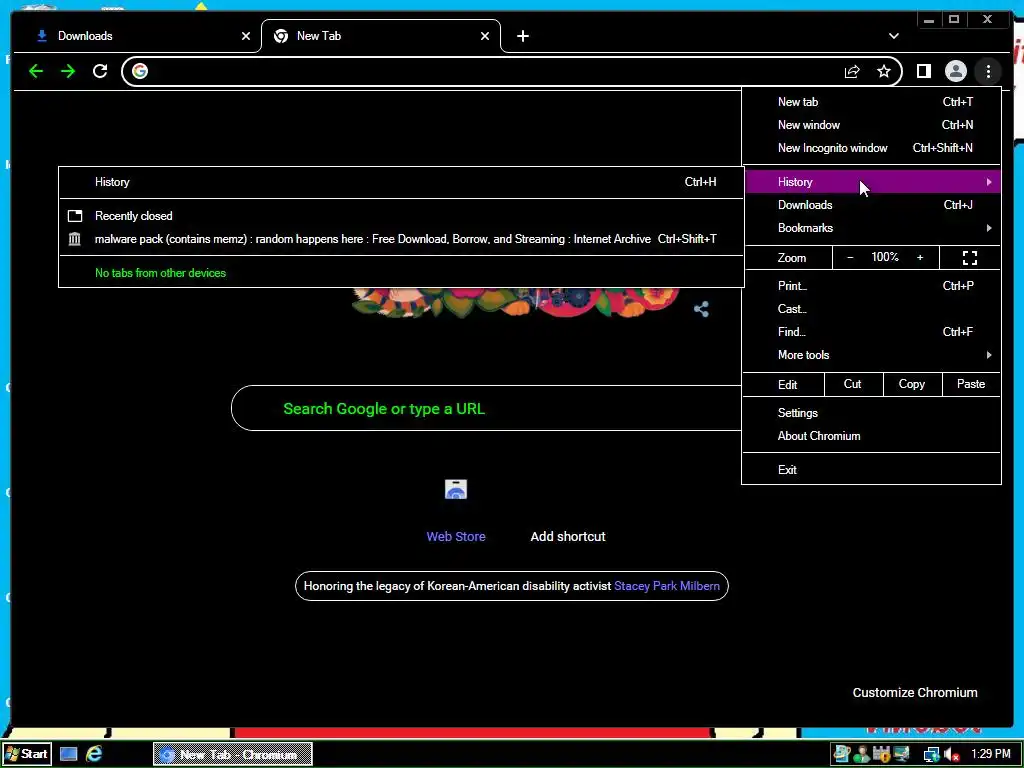Open the Windows Start menu
1024x768 pixels.
point(26,754)
